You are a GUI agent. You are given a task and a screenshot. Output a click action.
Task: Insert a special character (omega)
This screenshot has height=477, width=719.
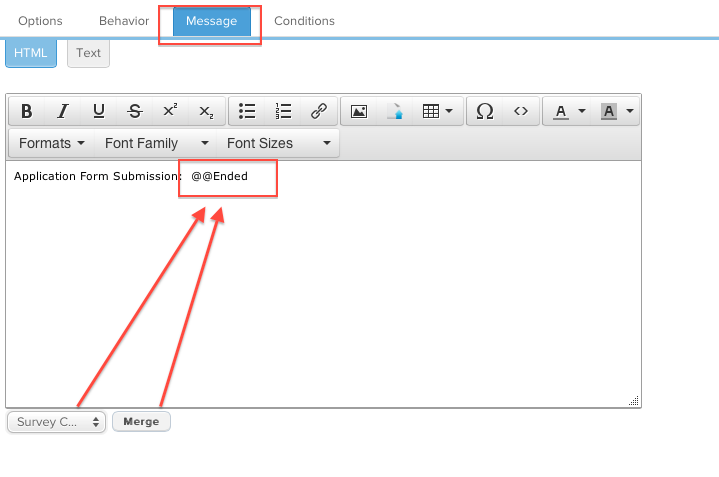click(485, 111)
